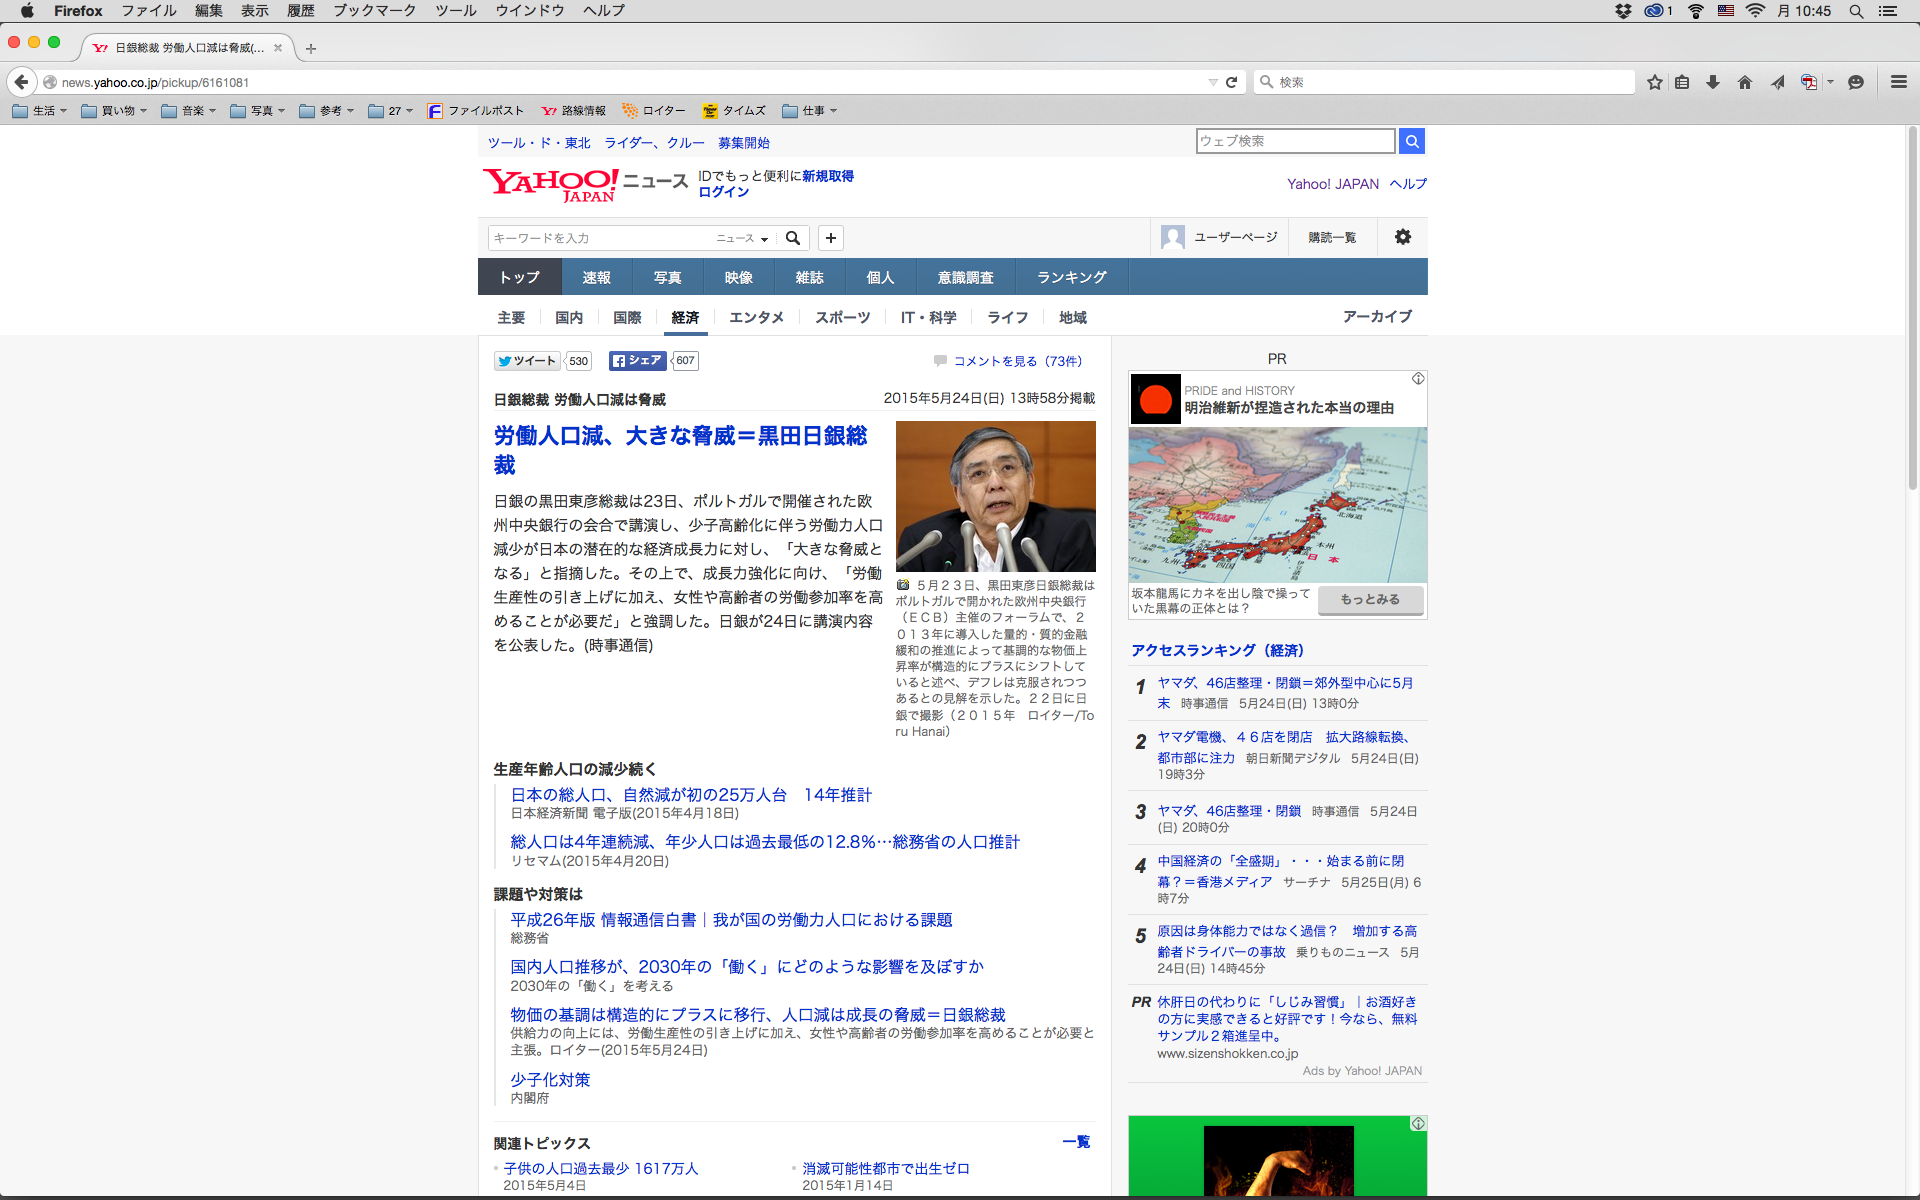Open the bookmarks list icon
The image size is (1920, 1200).
click(1683, 82)
